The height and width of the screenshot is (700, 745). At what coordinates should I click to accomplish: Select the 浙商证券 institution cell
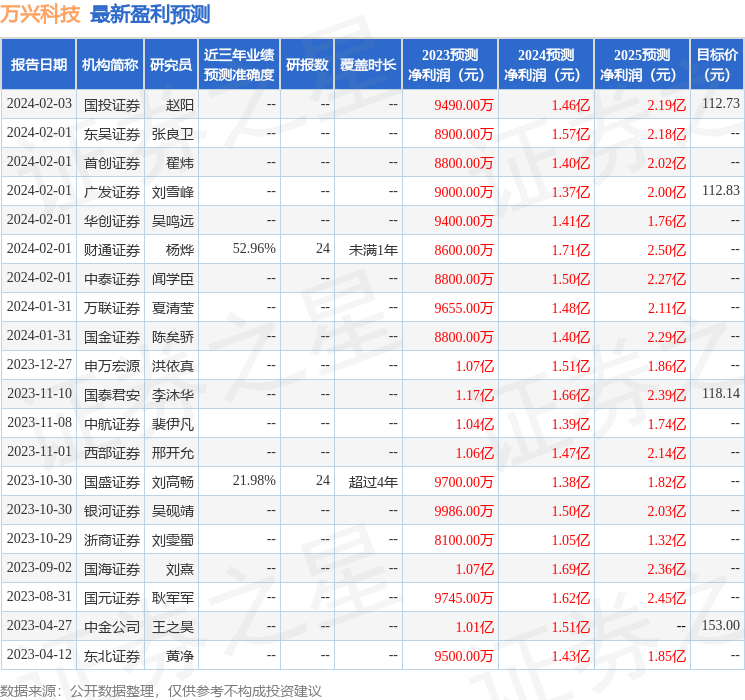[x=112, y=540]
